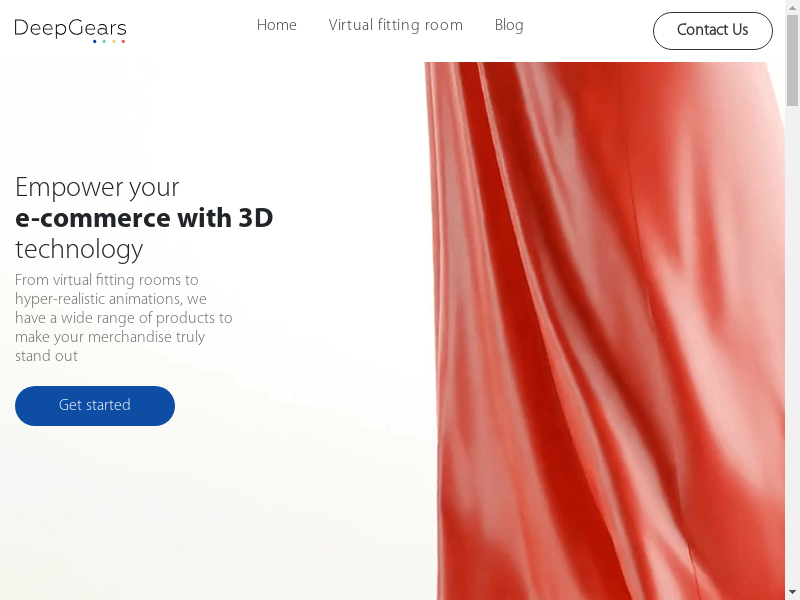This screenshot has width=800, height=600.
Task: Open the Blog navigation link
Action: [x=509, y=26]
